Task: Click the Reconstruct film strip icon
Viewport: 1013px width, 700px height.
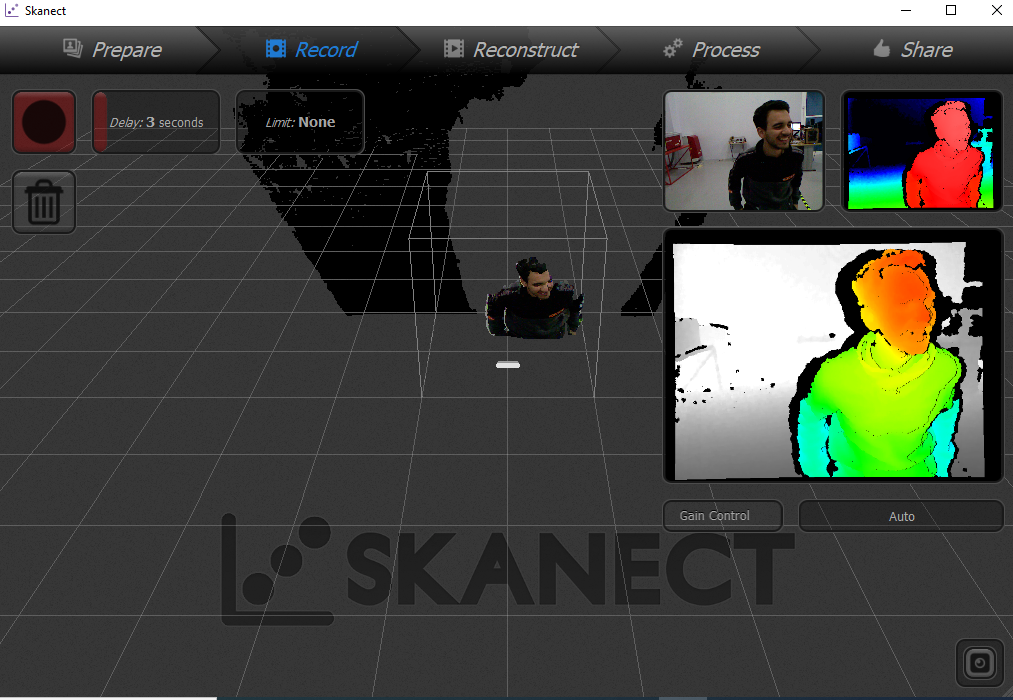Action: coord(454,48)
